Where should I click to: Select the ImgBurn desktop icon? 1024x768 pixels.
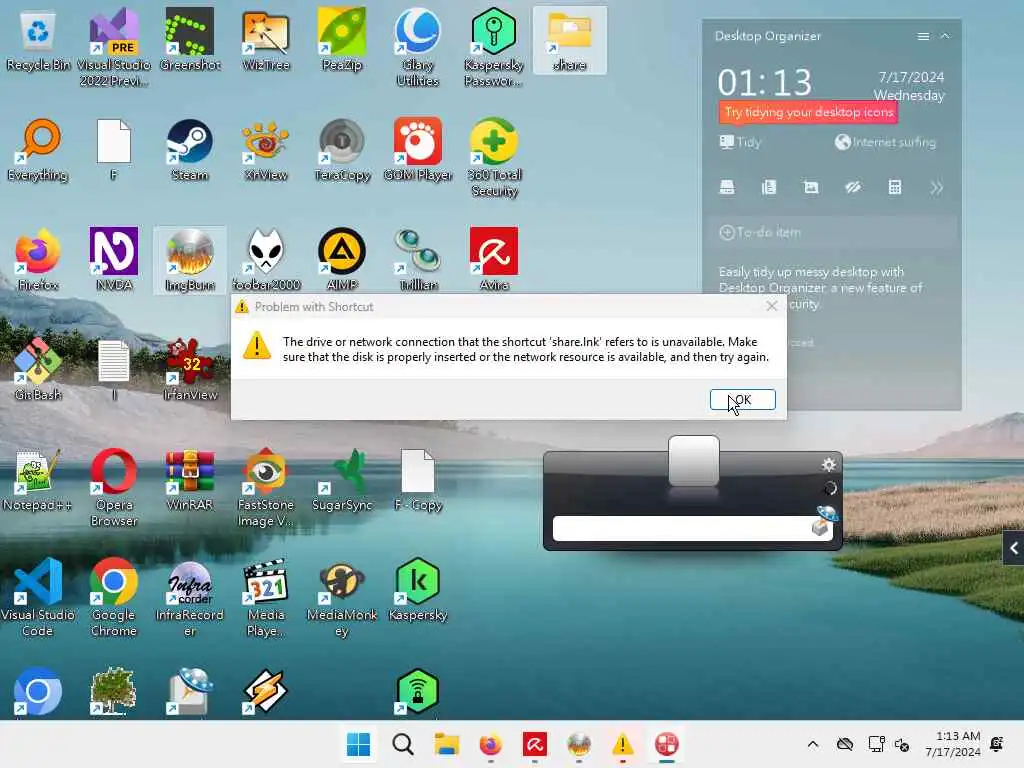click(x=190, y=259)
